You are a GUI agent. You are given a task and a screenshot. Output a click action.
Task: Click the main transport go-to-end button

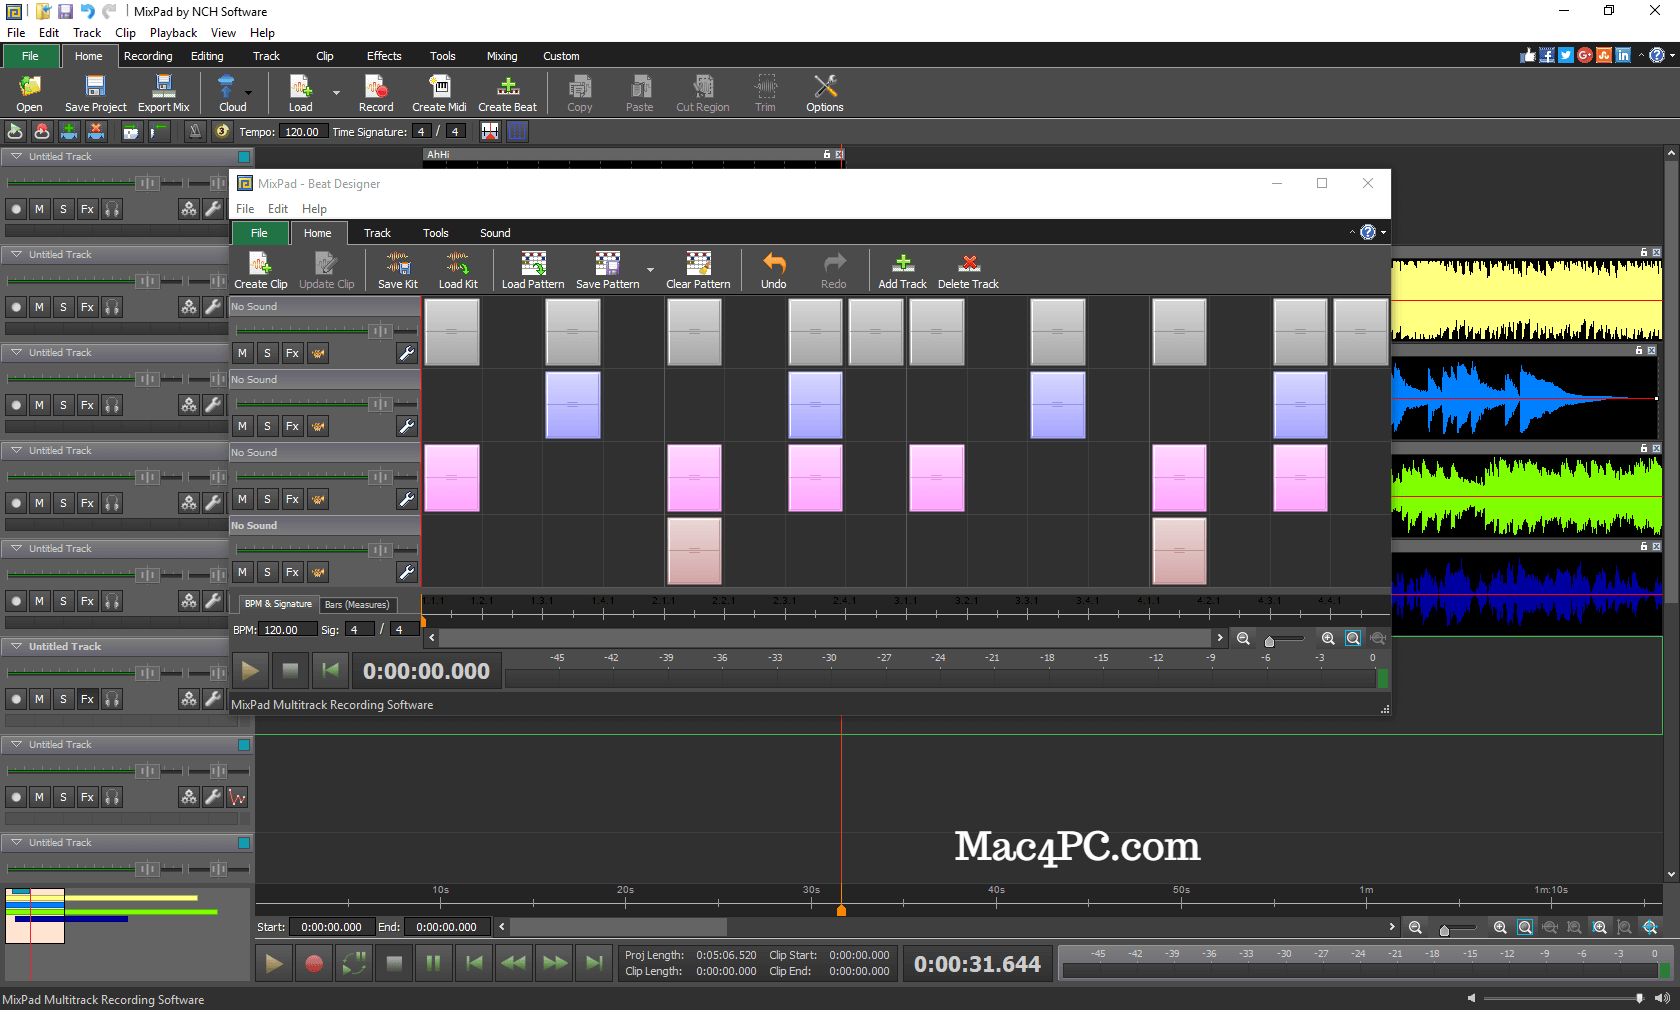pos(594,964)
